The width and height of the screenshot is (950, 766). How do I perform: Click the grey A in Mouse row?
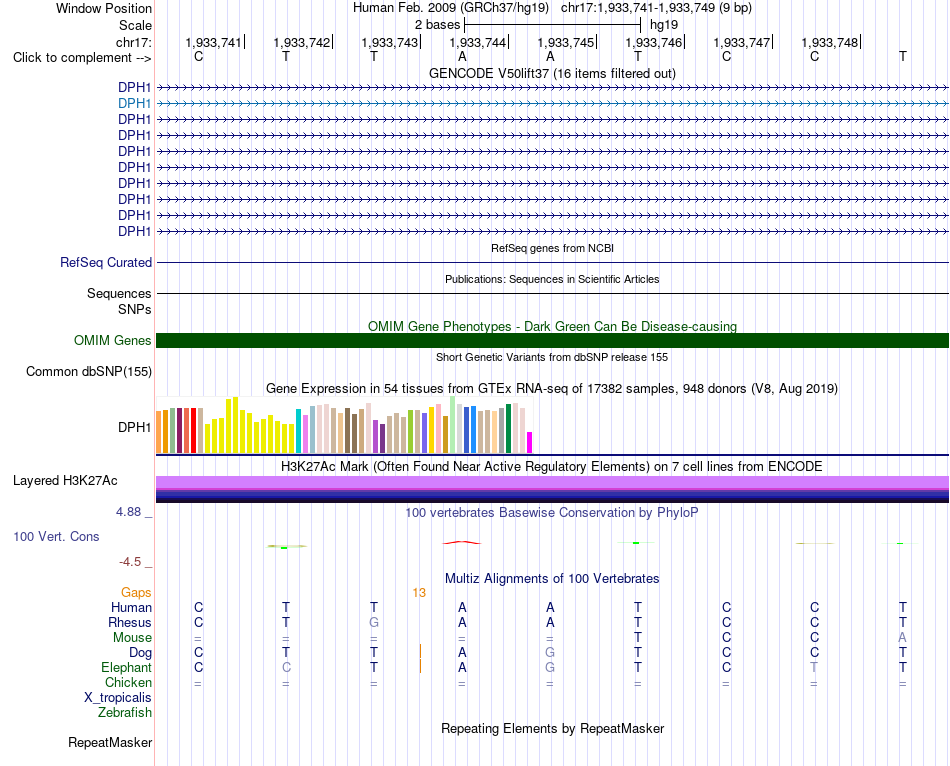902,638
